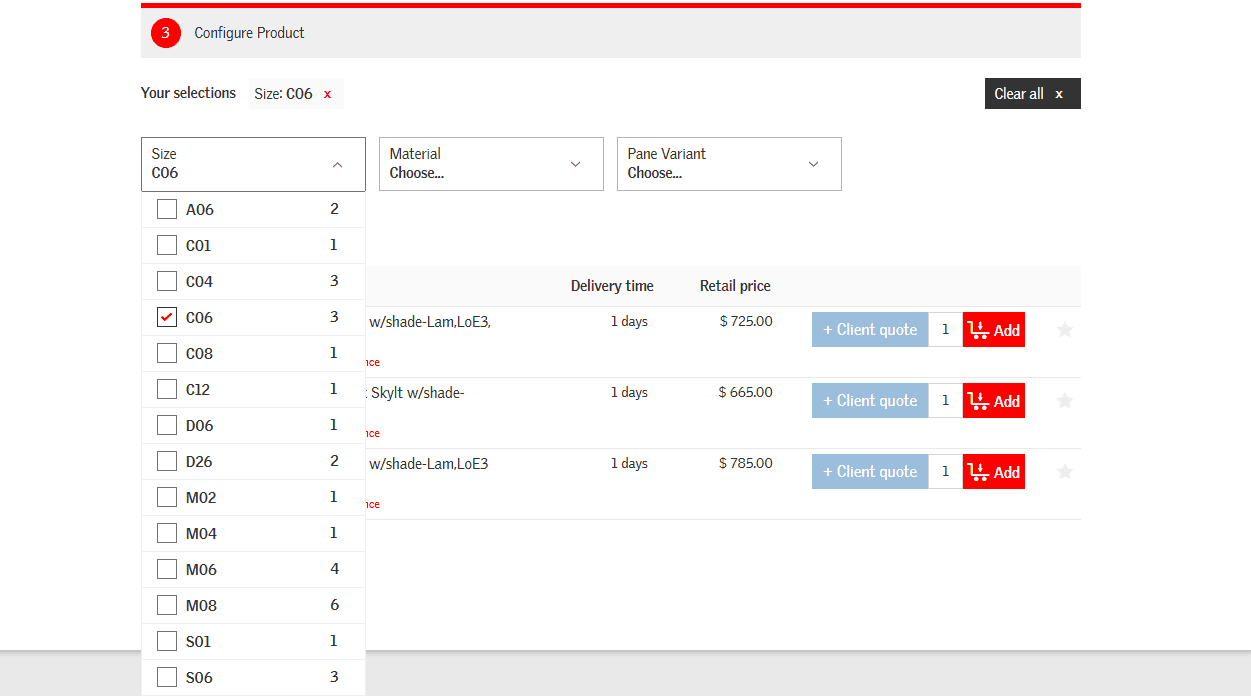
Task: Add the $785.00 product to cart
Action: point(994,472)
